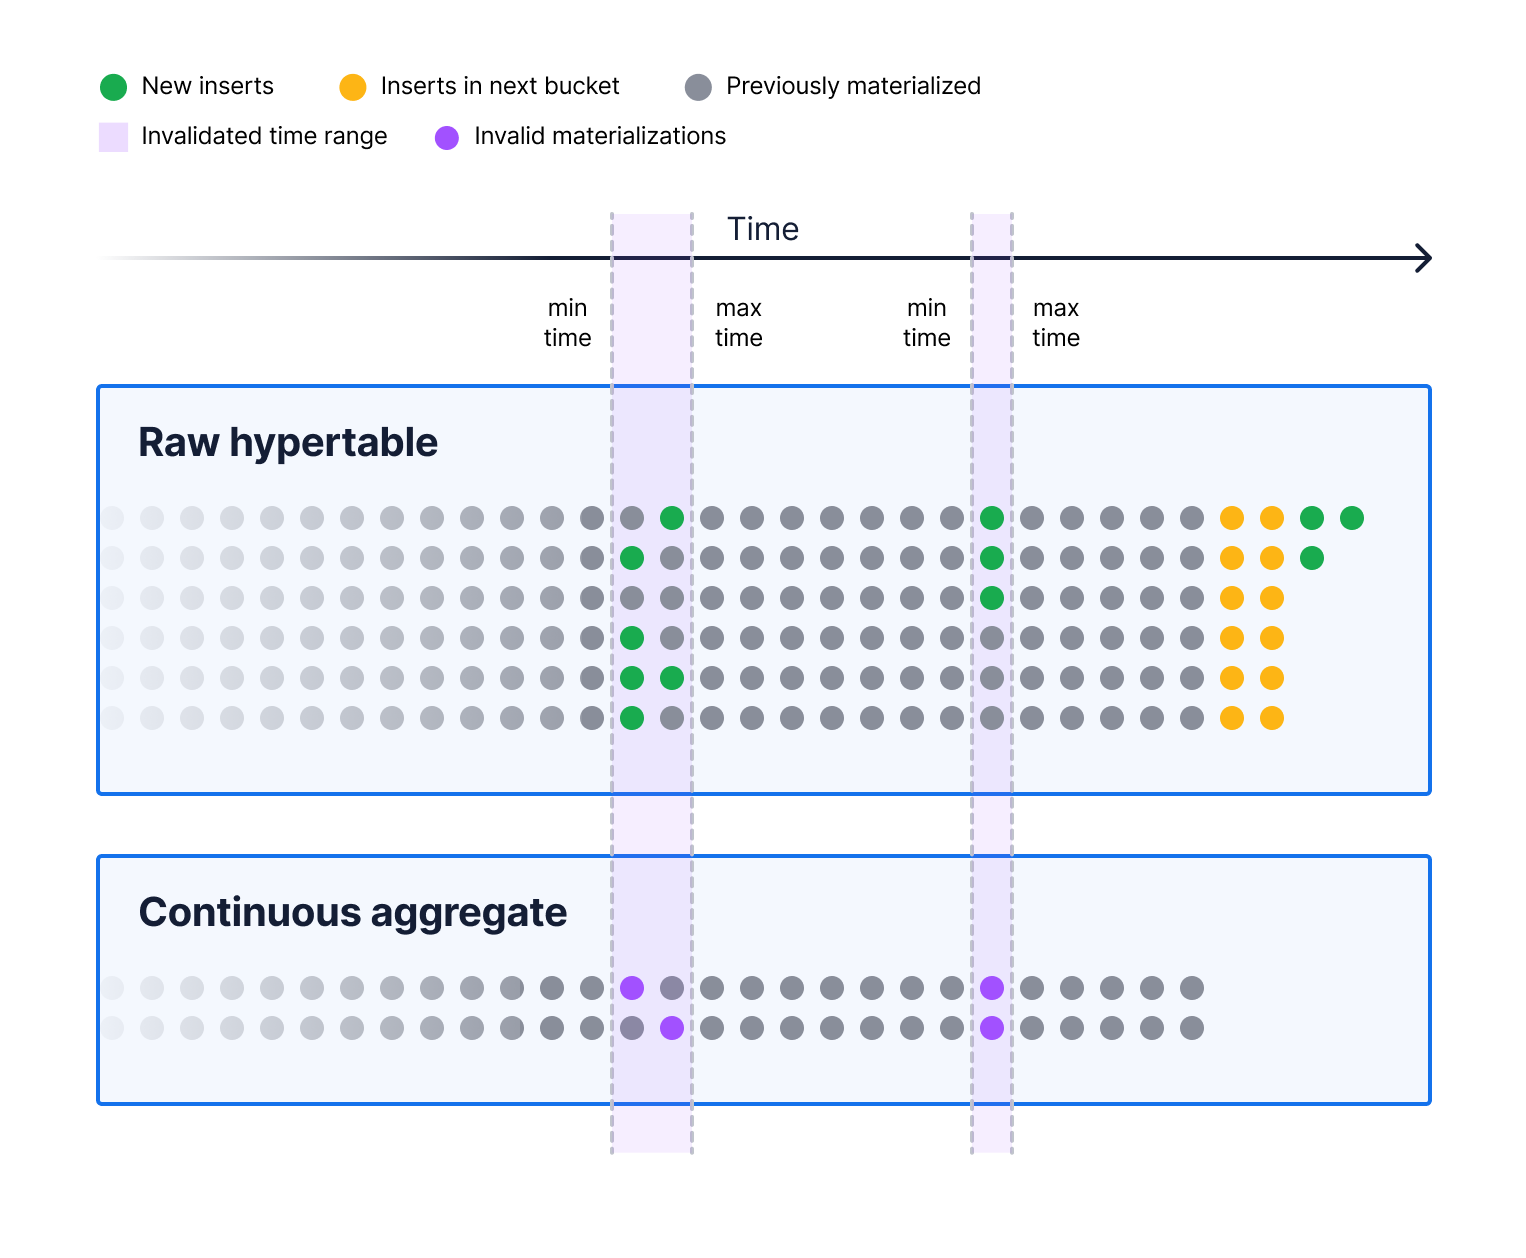Click the Inserts in next bucket text
Viewport: 1526px width, 1258px height.
500,86
